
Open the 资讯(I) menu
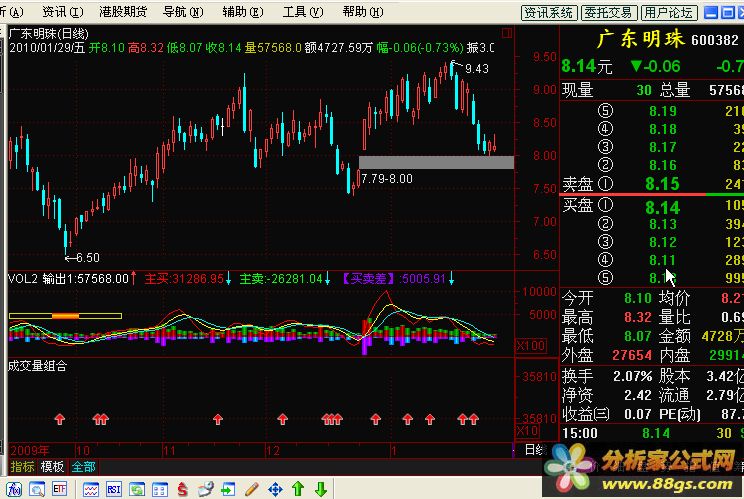click(x=63, y=12)
